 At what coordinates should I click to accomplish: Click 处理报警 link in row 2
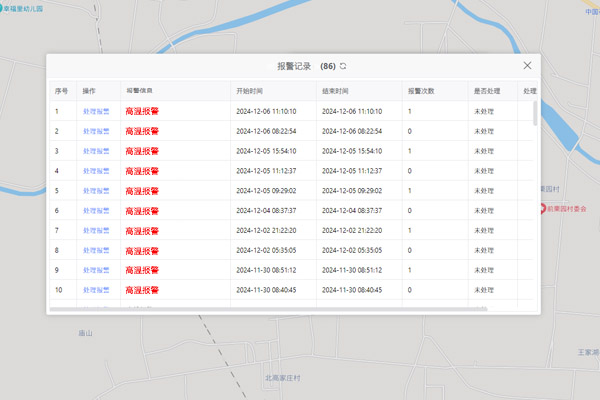click(96, 132)
